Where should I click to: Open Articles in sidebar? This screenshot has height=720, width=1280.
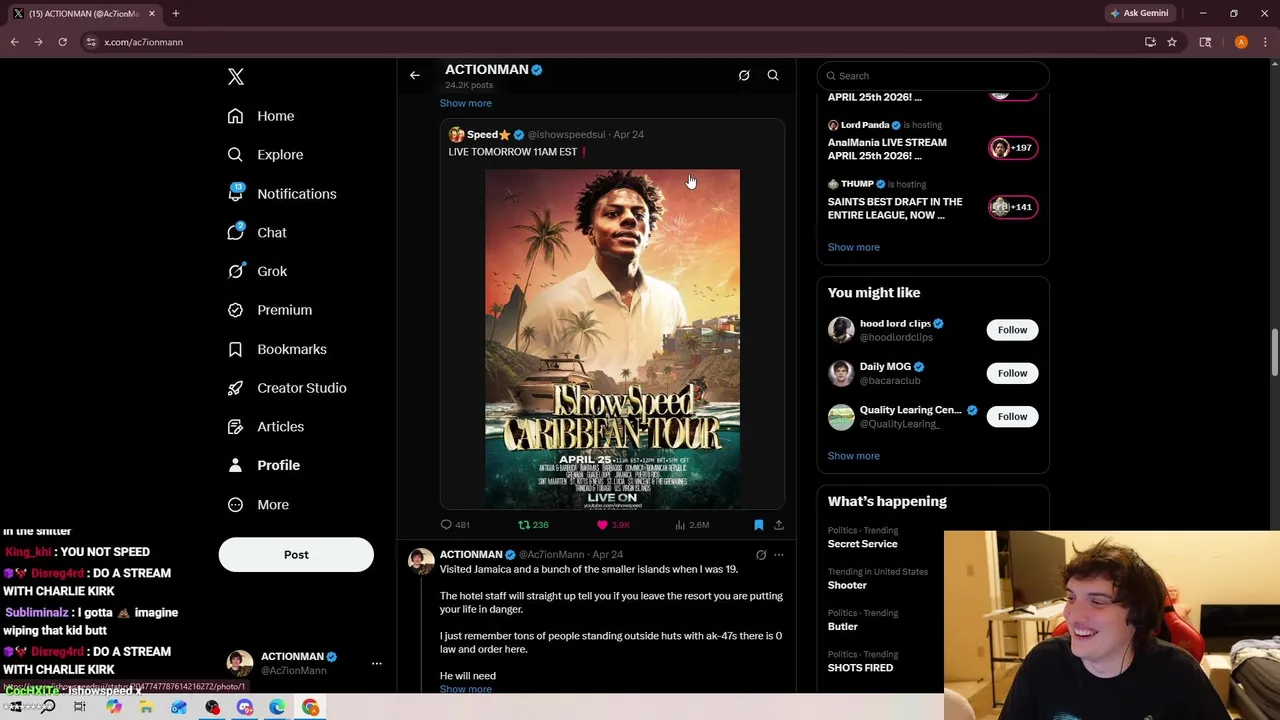click(266, 427)
